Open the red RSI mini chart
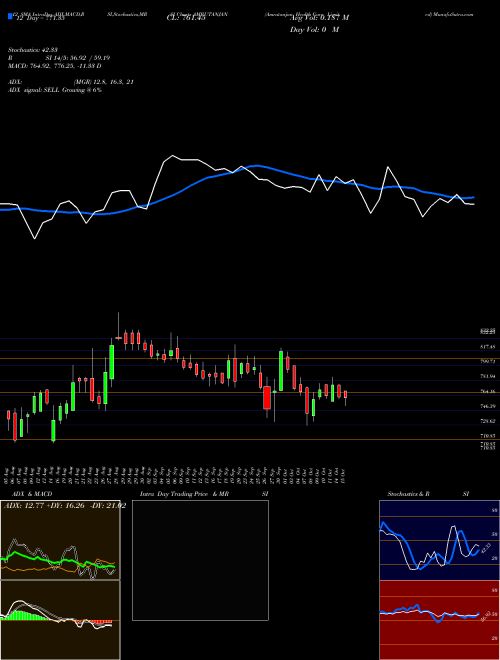 [439, 620]
